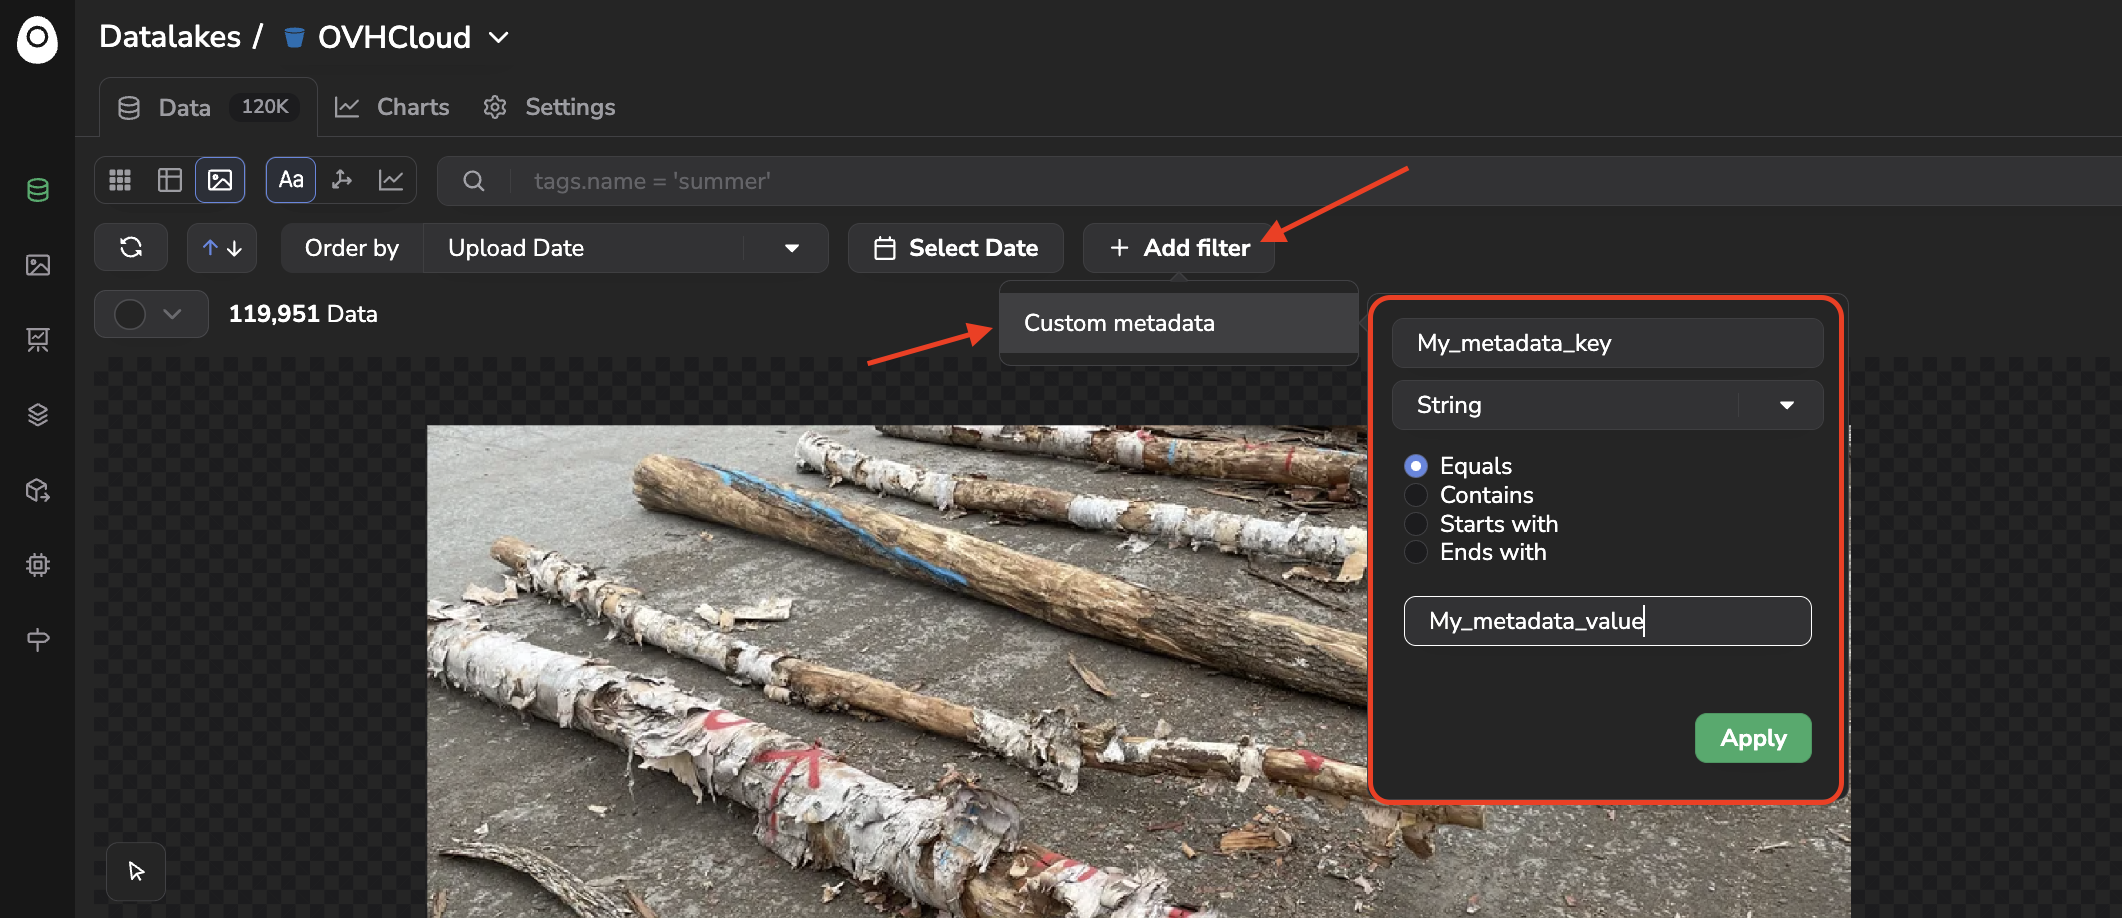Screen dimensions: 2122x918
Task: Toggle the Aa text search mode
Action: click(291, 180)
